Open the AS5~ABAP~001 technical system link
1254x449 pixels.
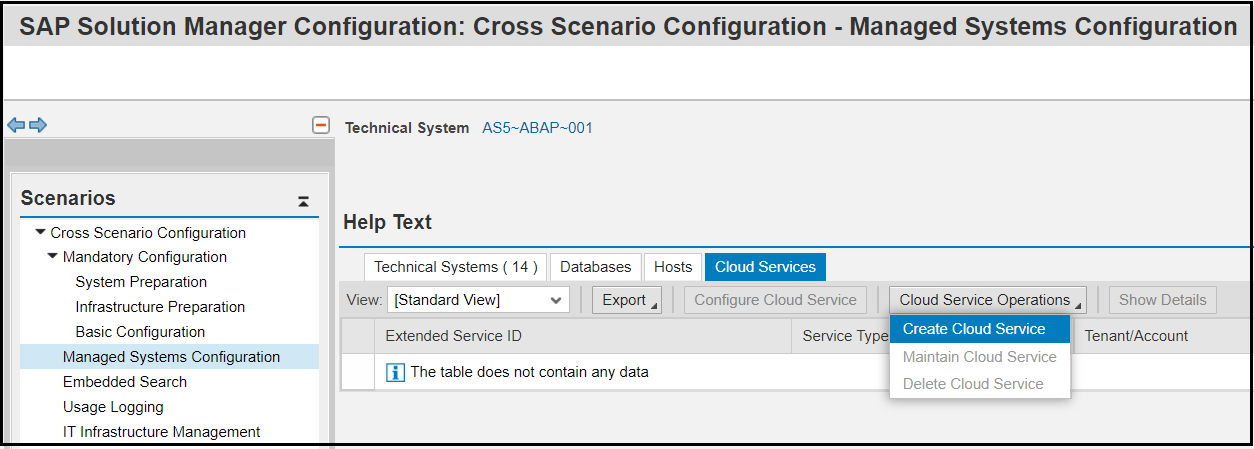(537, 128)
